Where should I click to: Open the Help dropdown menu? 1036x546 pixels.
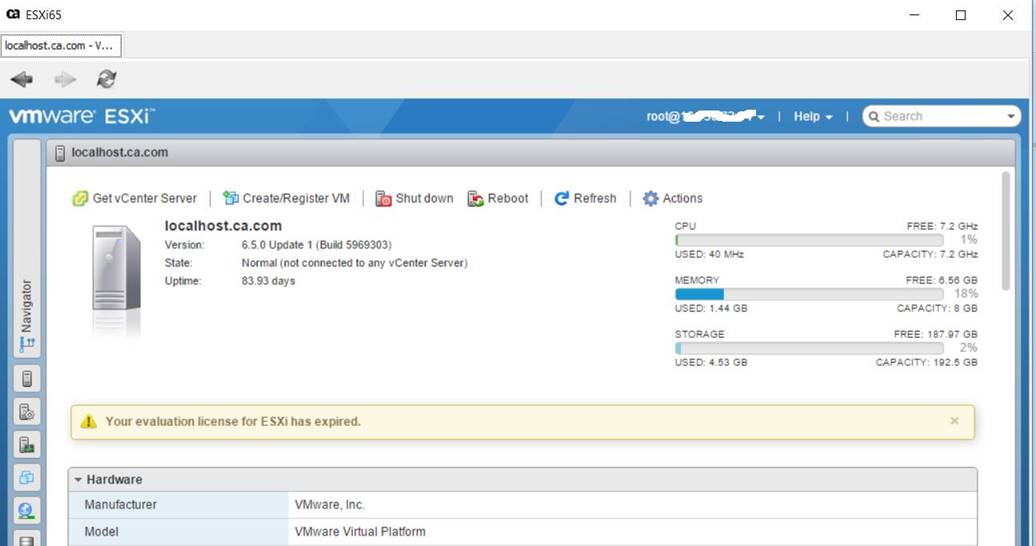[x=813, y=116]
